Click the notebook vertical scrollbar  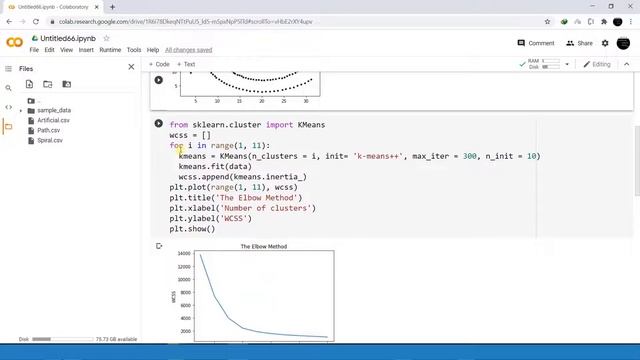[x=637, y=161]
